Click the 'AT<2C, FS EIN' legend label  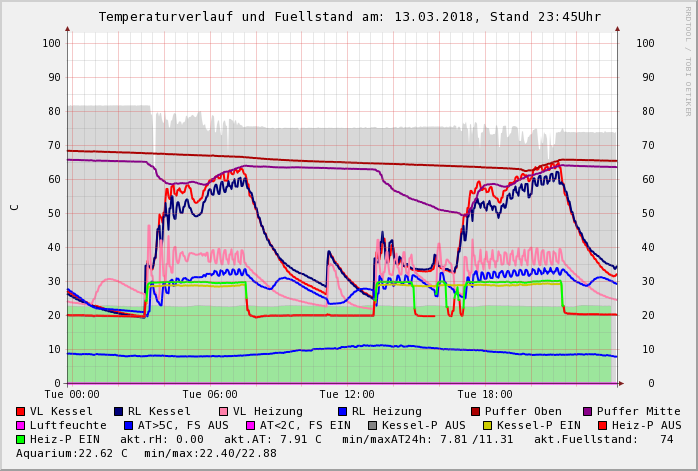308,426
